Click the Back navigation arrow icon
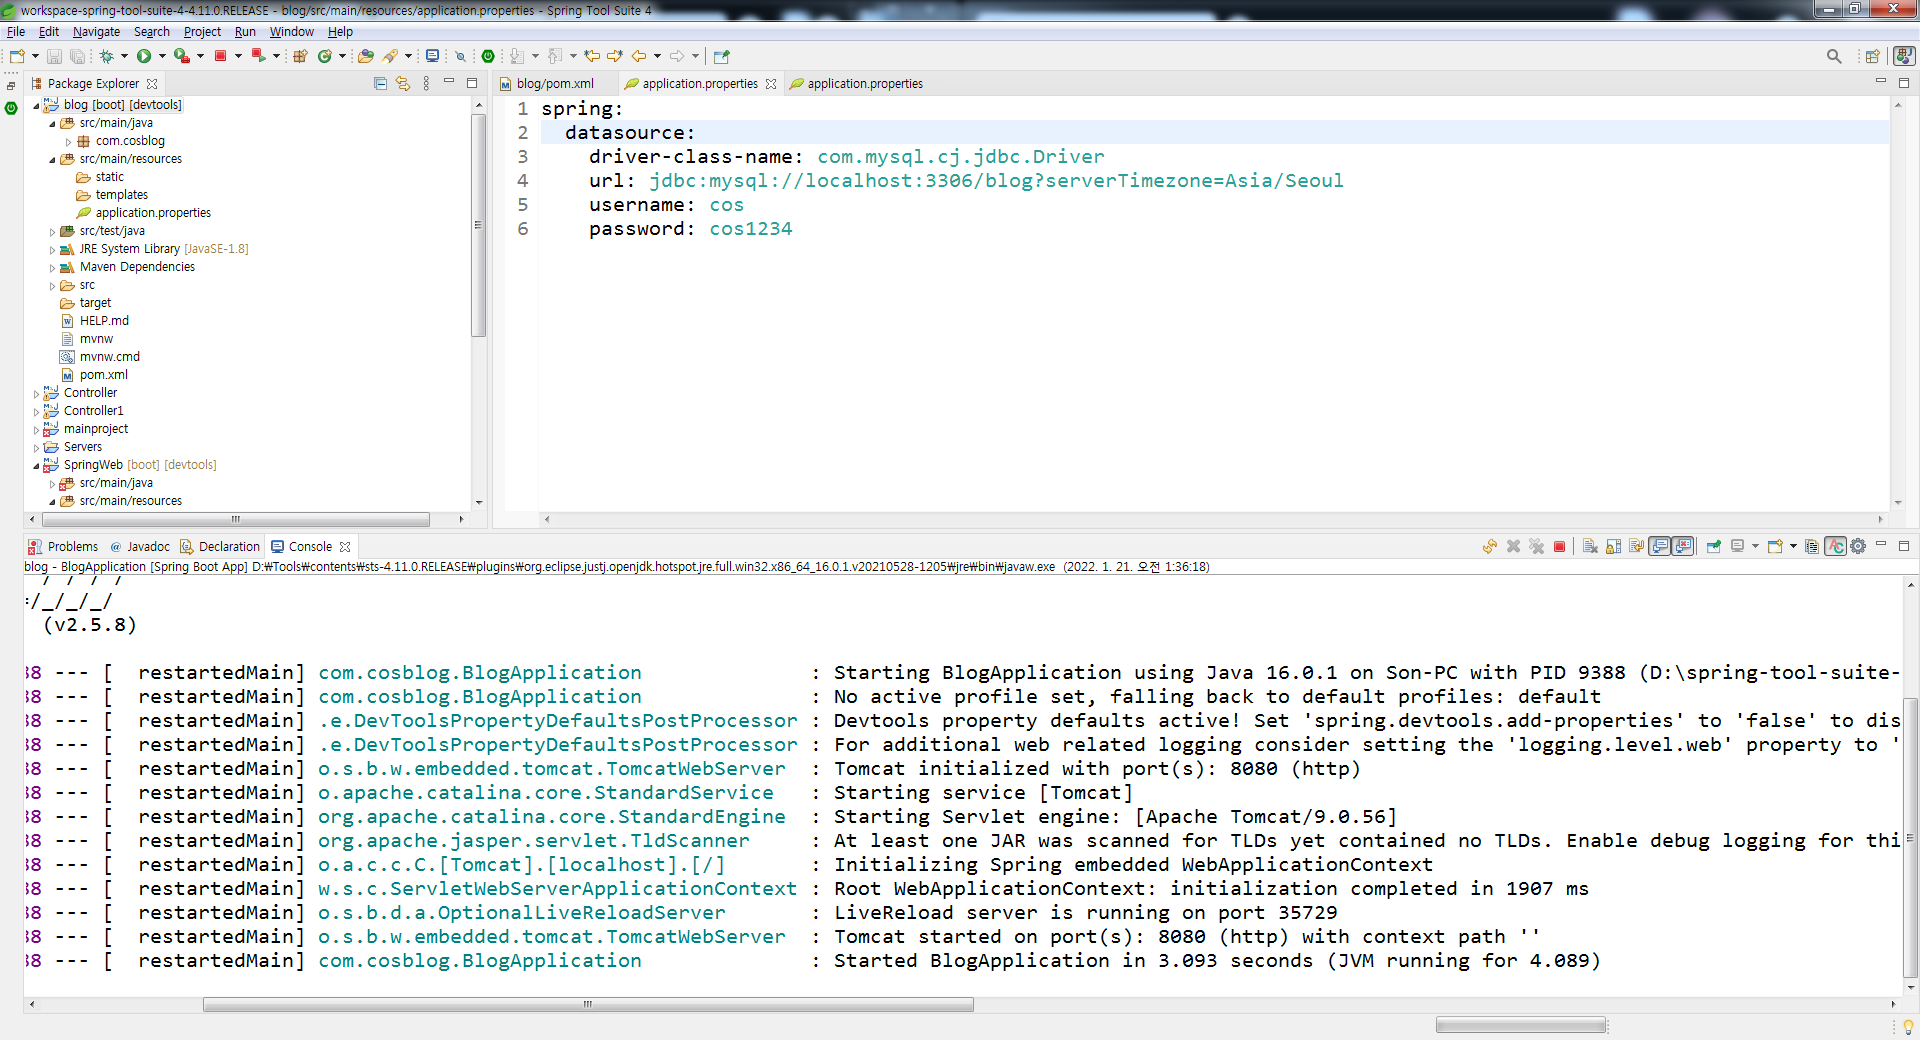Screen dimensions: 1920x1040 click(x=639, y=56)
